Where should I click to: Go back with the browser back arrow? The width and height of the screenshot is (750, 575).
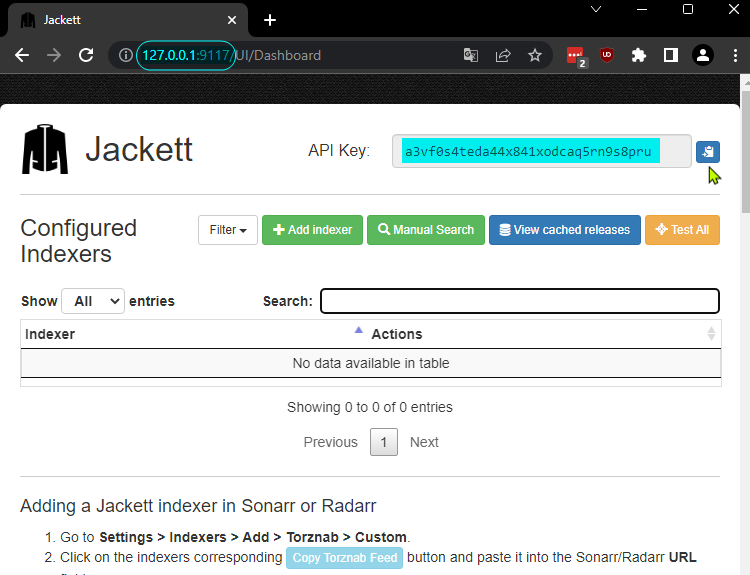click(22, 55)
